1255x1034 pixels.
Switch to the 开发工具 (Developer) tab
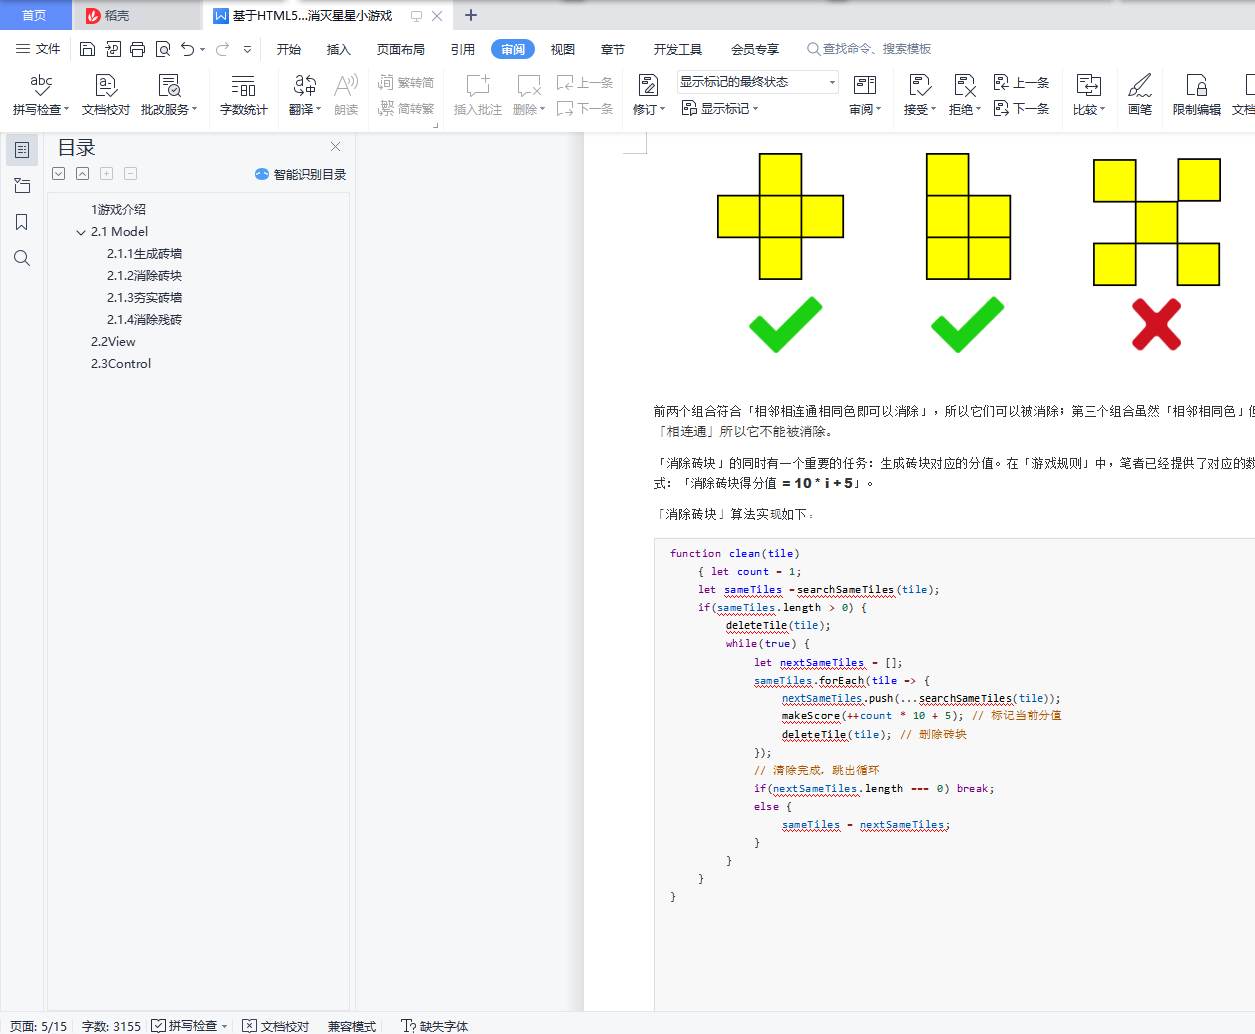(678, 49)
